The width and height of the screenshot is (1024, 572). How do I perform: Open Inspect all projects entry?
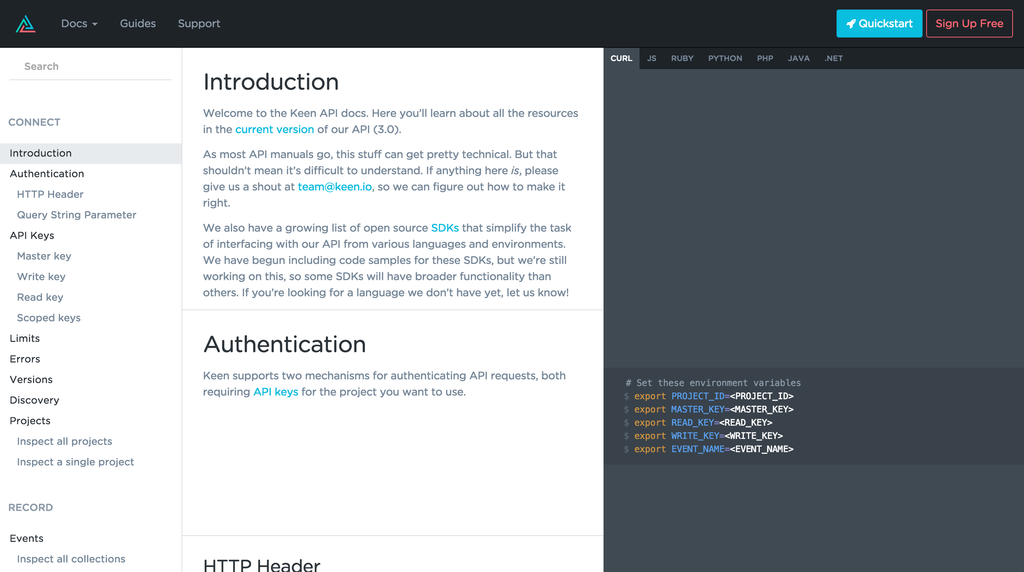click(x=65, y=441)
